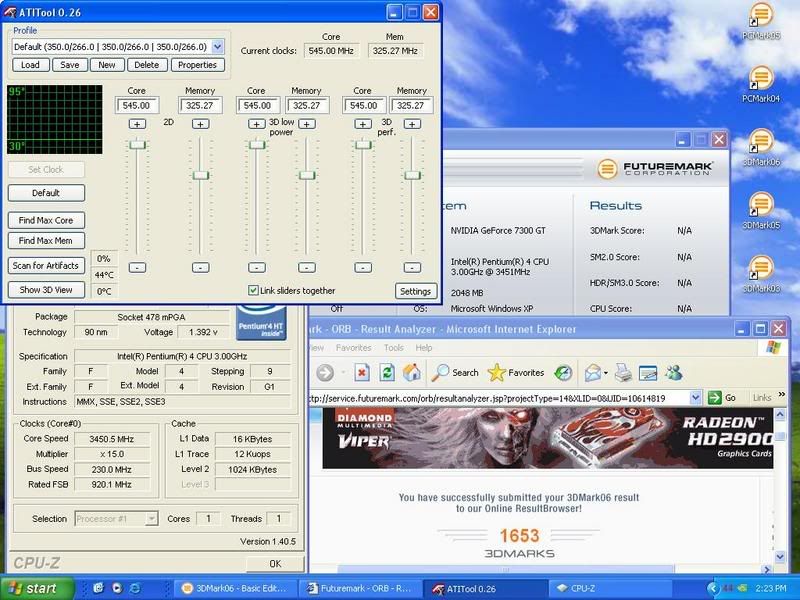The image size is (800, 600).
Task: Click the Refresh icon in Internet Explorer
Action: pyautogui.click(x=387, y=373)
